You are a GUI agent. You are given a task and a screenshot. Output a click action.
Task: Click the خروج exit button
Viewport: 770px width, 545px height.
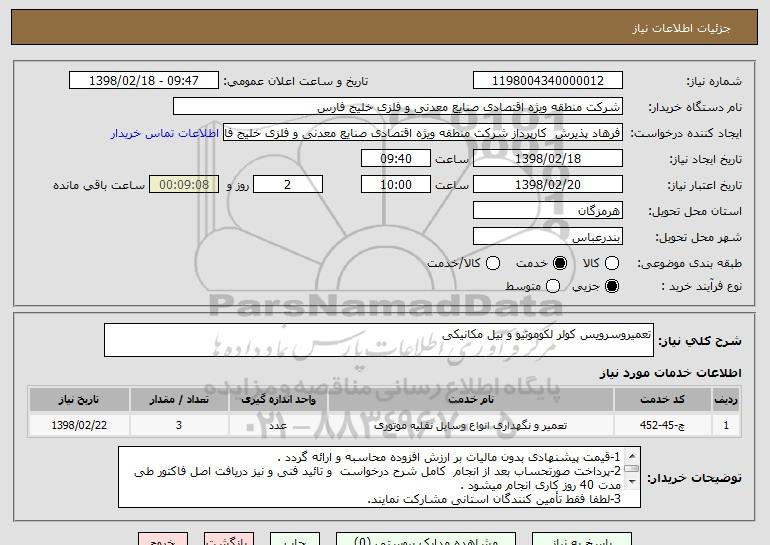pos(163,539)
